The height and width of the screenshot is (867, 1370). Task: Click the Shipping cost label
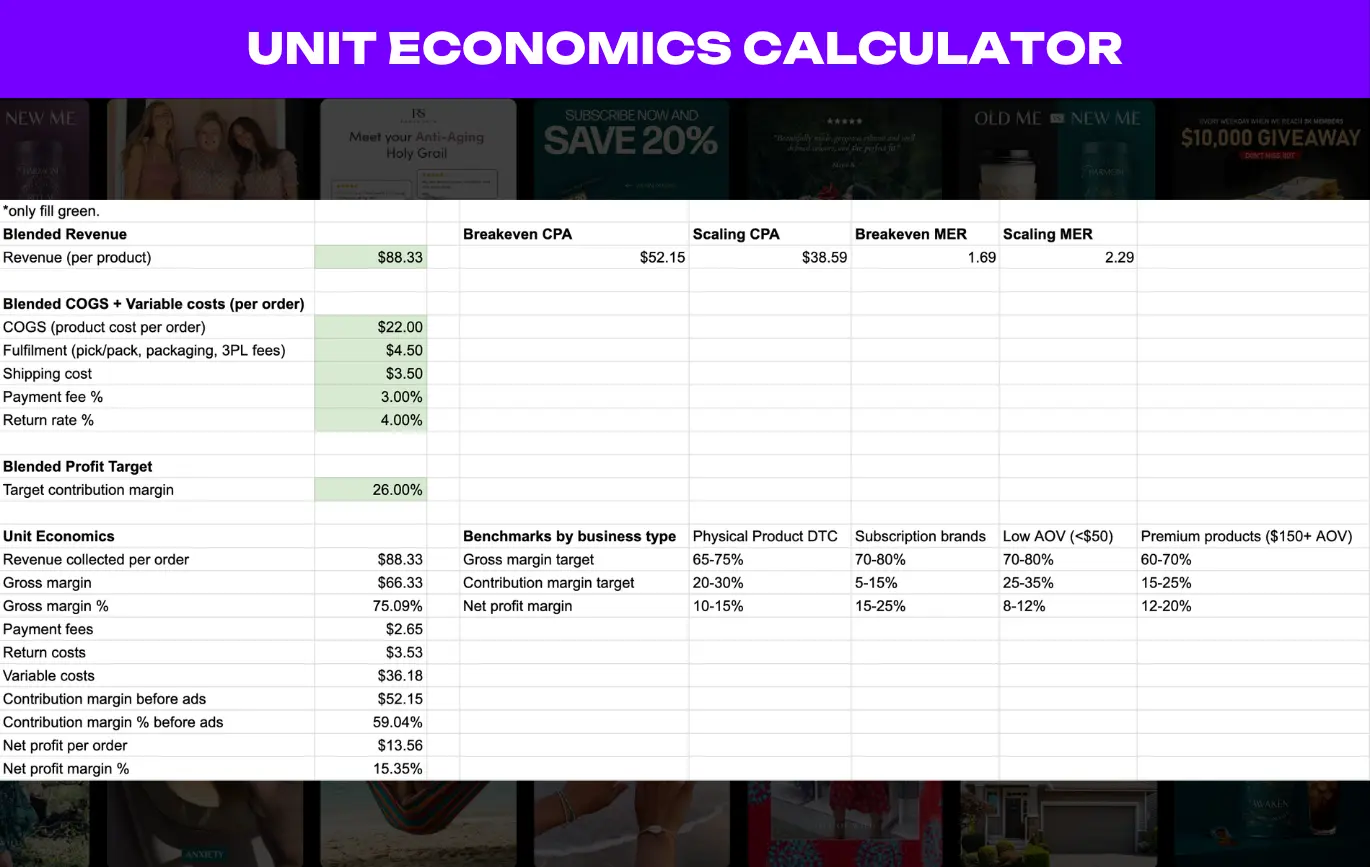click(47, 373)
